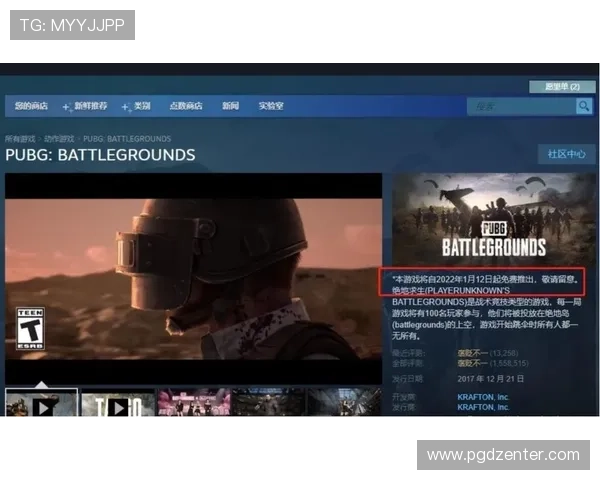The image size is (600, 480).
Task: Focus the store search field
Action: pos(522,106)
